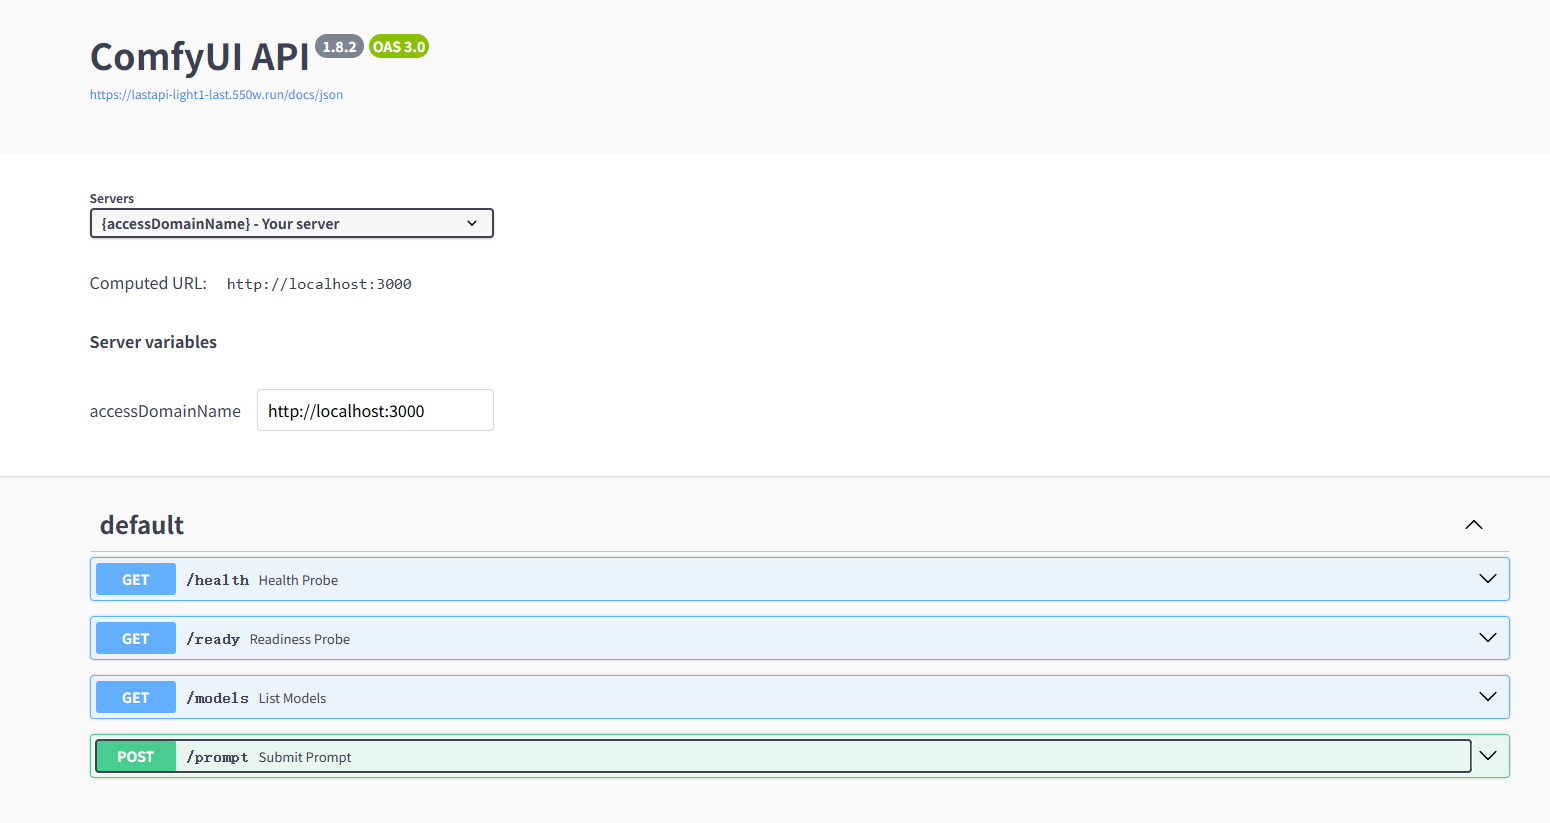Image resolution: width=1550 pixels, height=823 pixels.
Task: Select the /prompt path text
Action: tap(217, 757)
